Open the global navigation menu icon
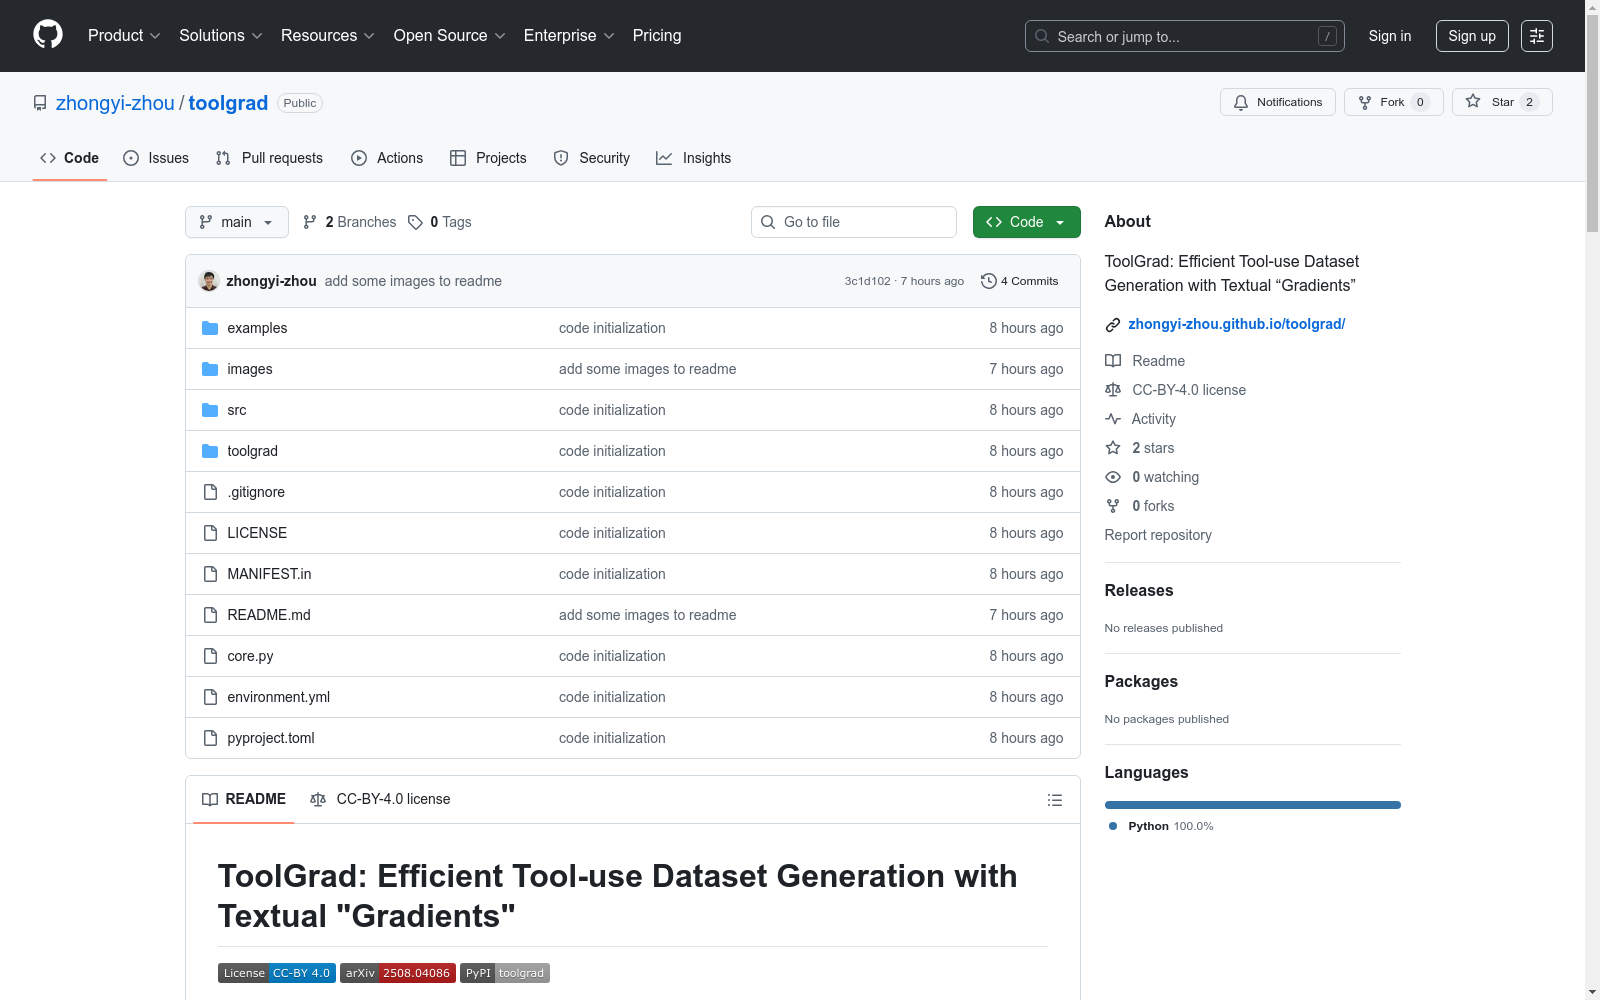1600x1000 pixels. tap(1537, 36)
